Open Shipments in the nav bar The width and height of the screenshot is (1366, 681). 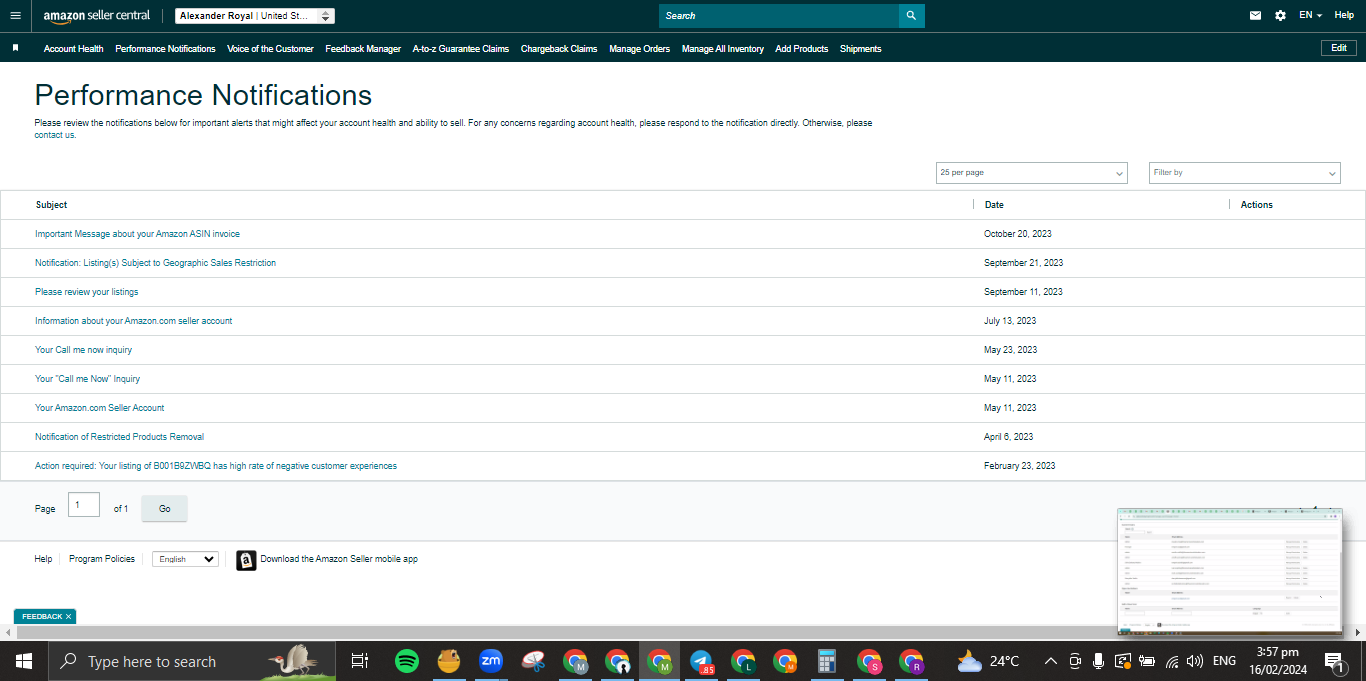(x=861, y=49)
